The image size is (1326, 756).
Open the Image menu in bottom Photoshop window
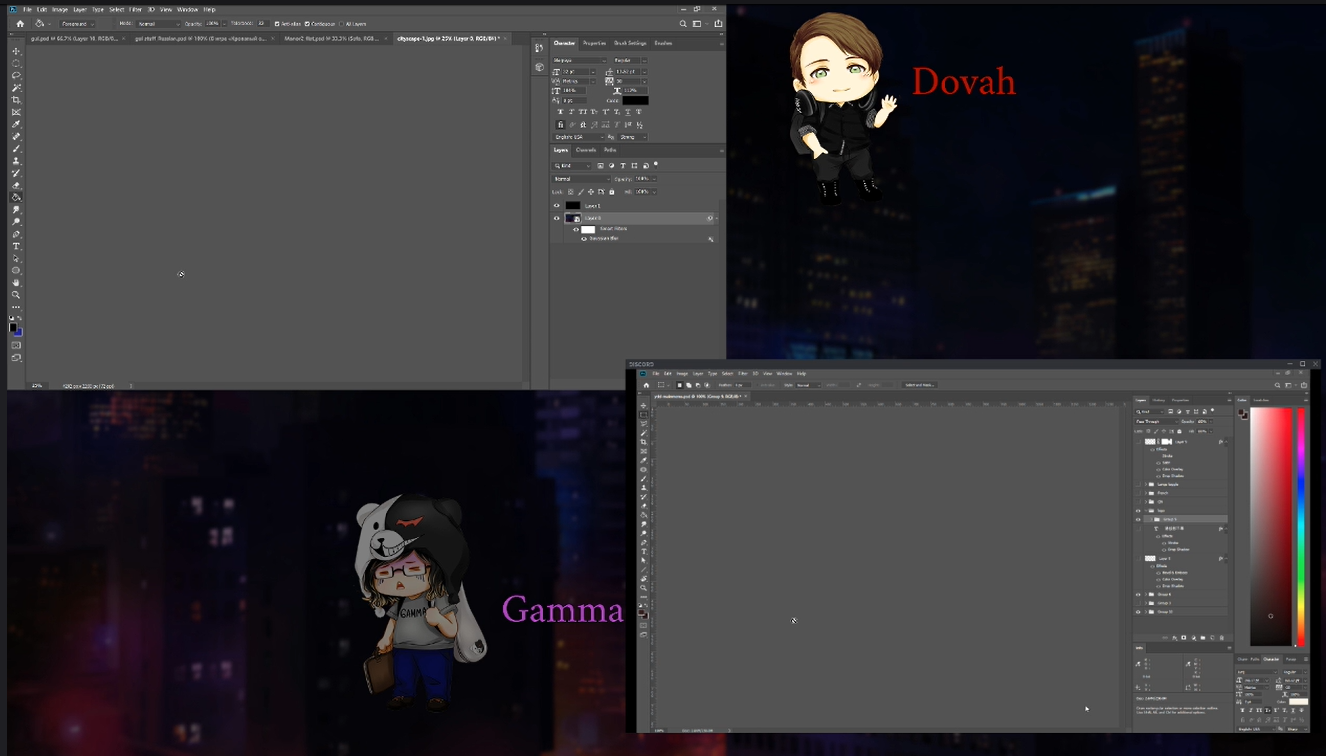[x=682, y=374]
